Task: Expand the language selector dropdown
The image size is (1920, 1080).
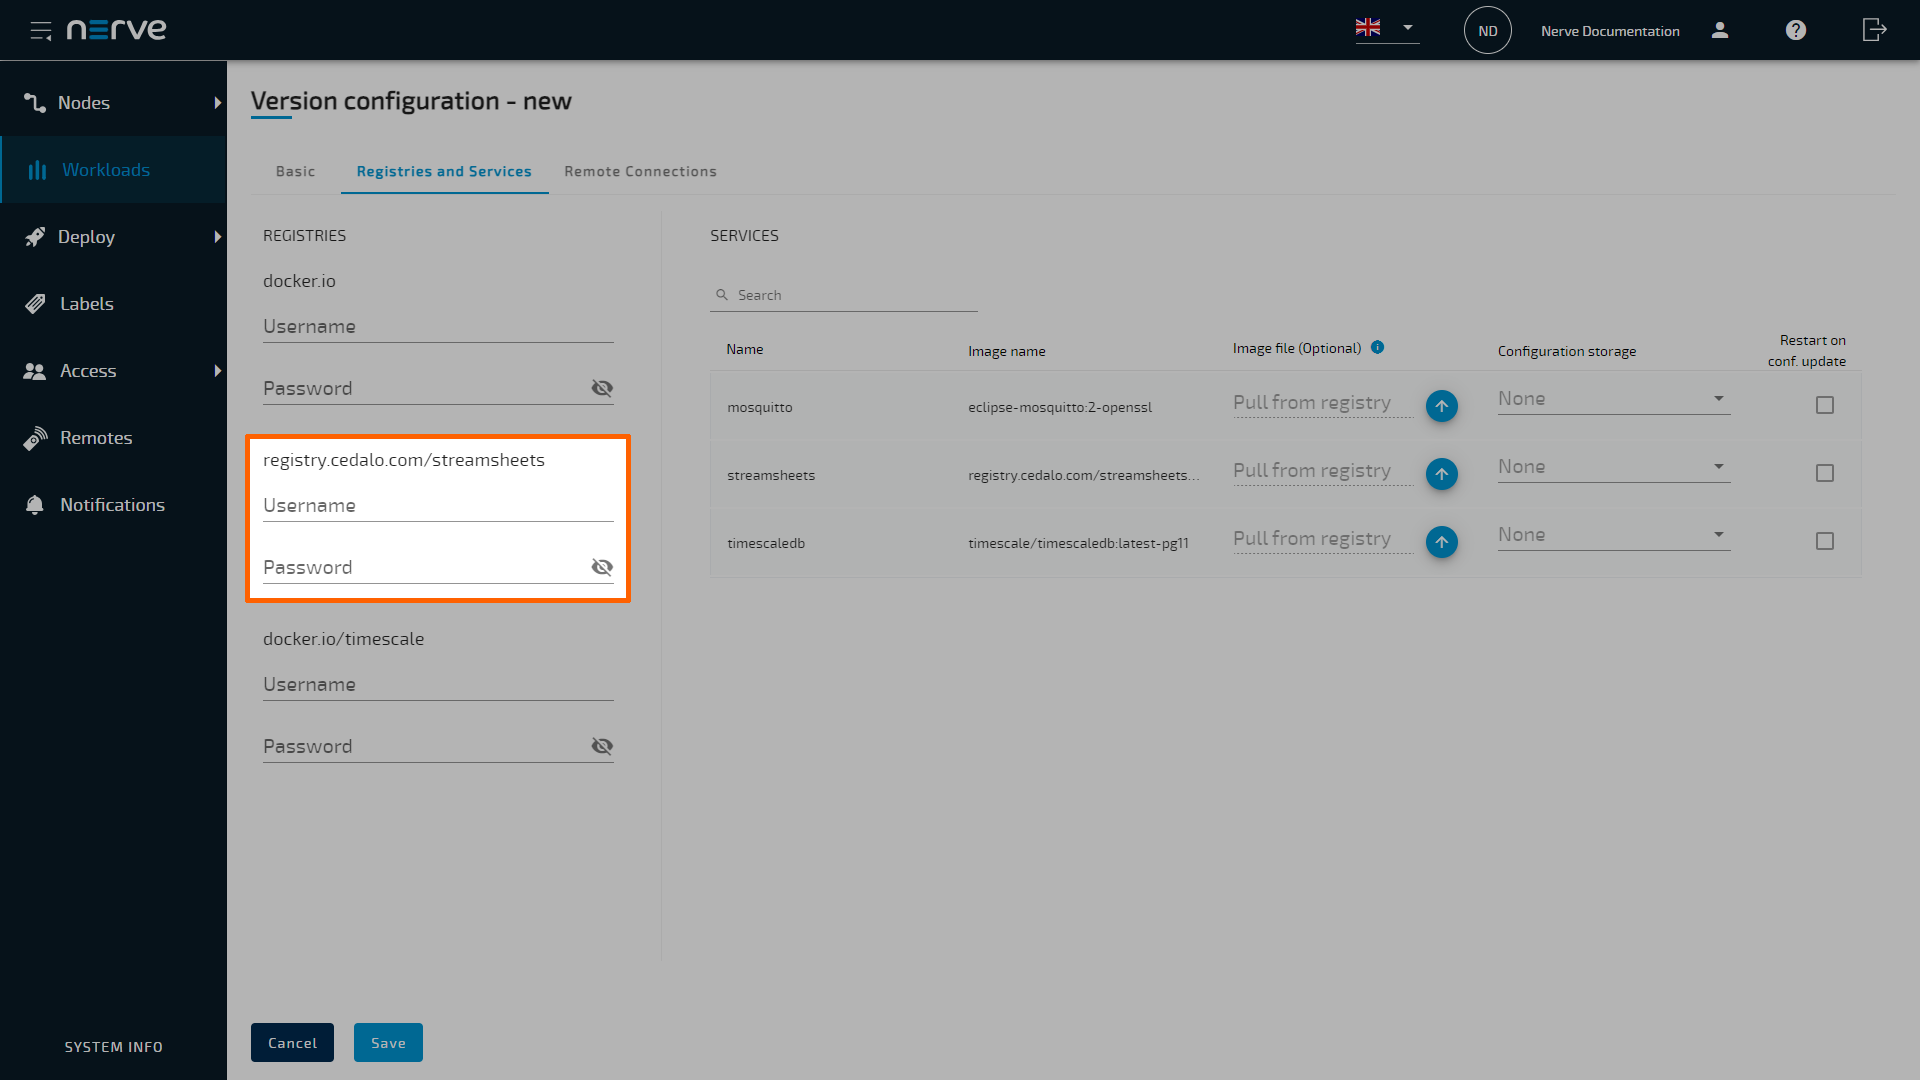Action: 1409,29
